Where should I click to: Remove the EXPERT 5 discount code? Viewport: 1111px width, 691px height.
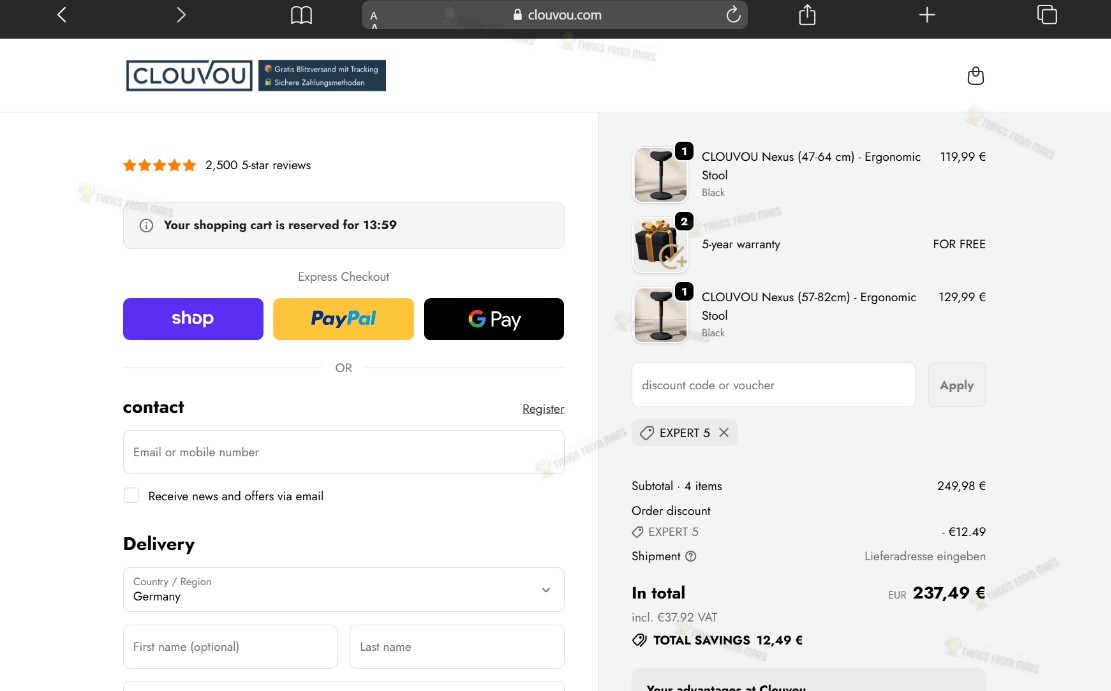(x=723, y=432)
